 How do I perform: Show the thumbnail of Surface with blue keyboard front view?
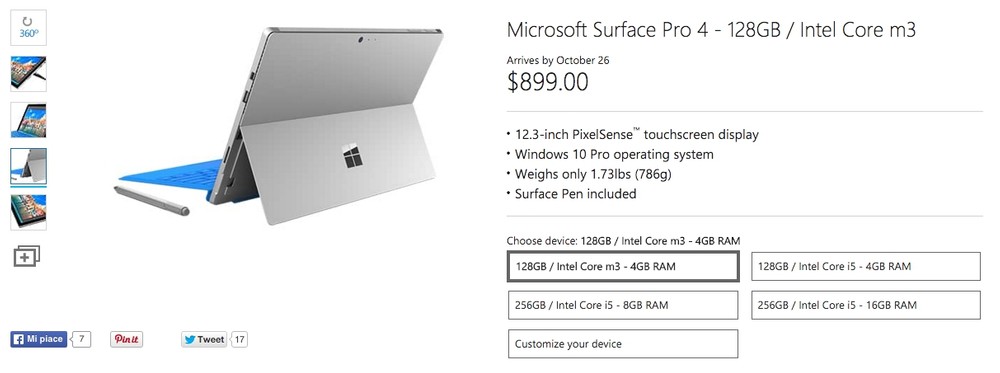(29, 120)
